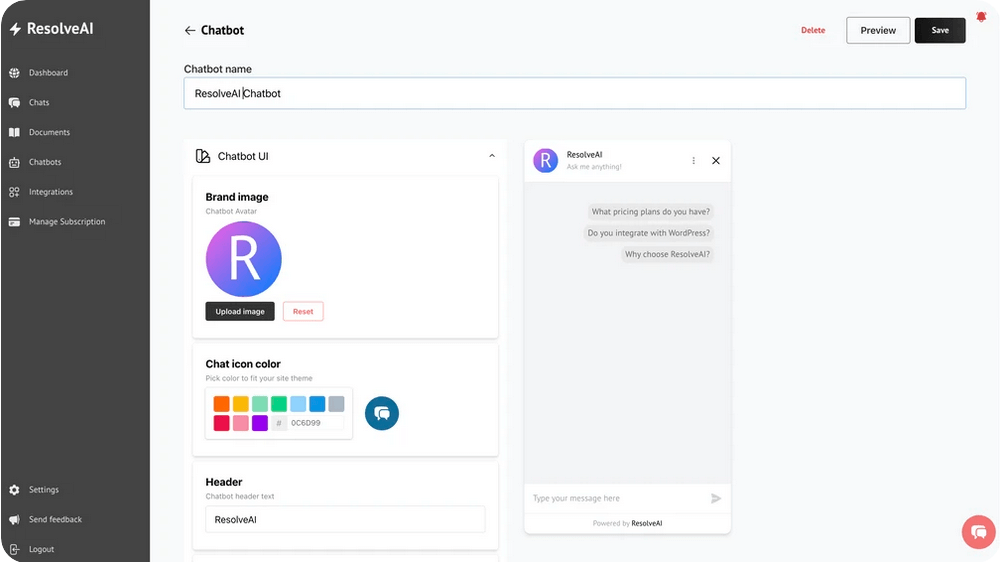Go to Chats in the sidebar
Viewport: 1000px width, 562px height.
[x=38, y=102]
